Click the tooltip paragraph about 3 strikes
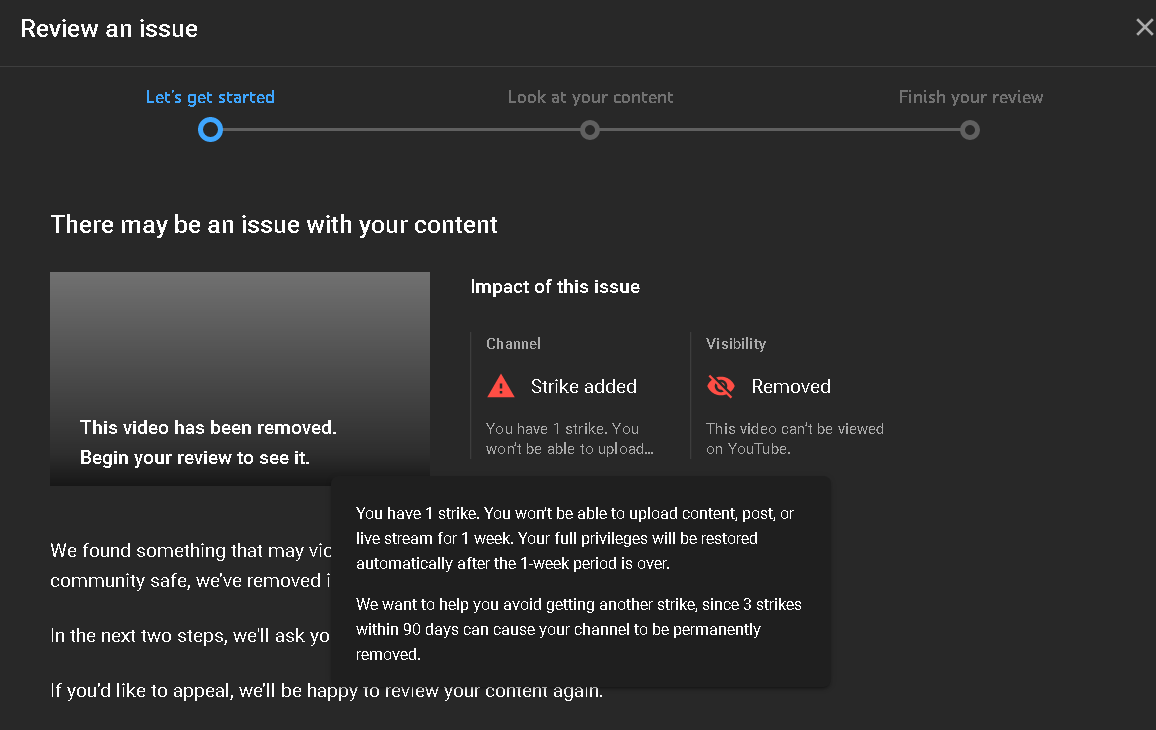 pyautogui.click(x=578, y=629)
